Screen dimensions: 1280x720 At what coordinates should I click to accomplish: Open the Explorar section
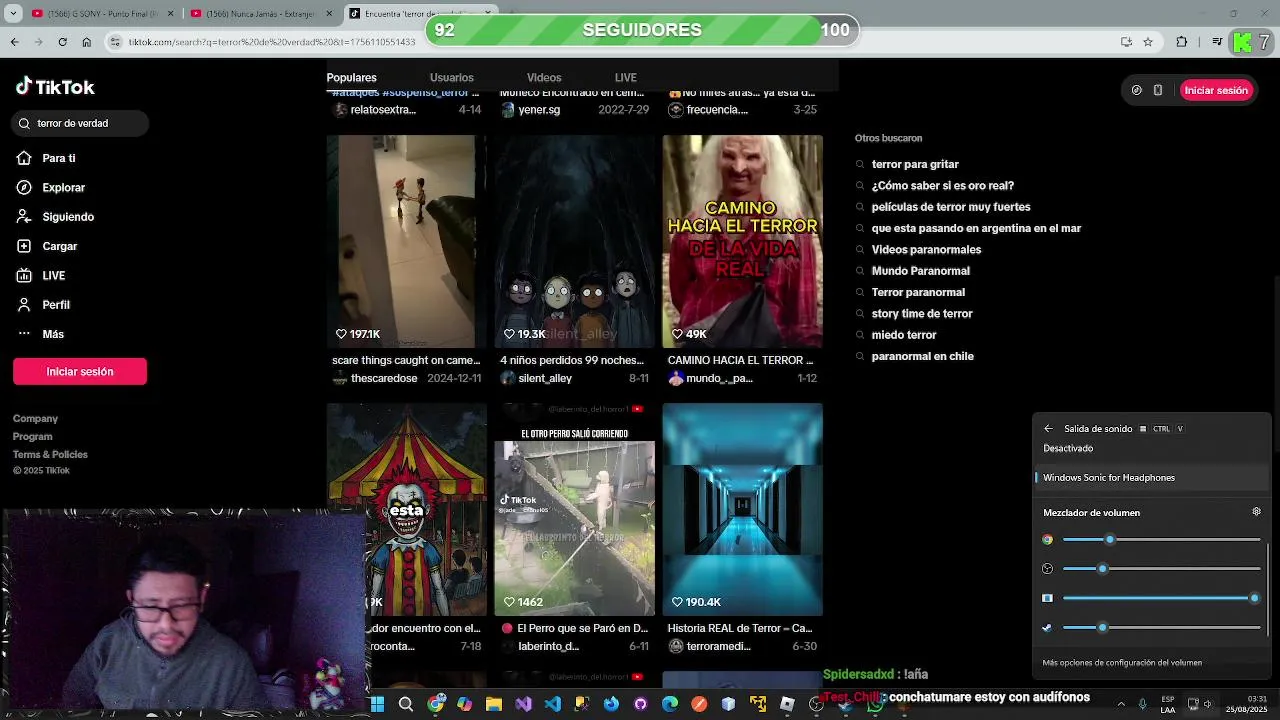(51, 187)
